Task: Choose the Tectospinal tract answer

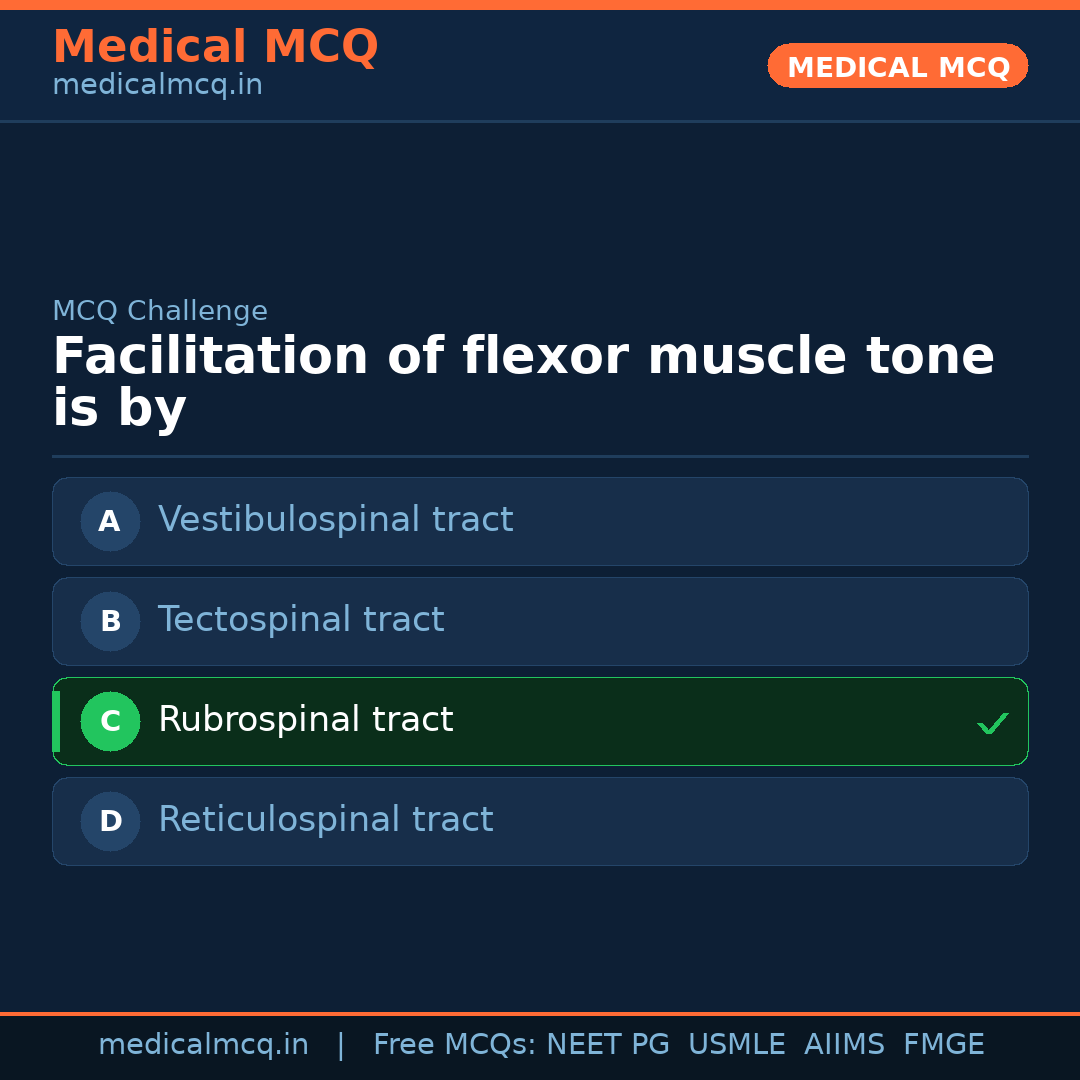Action: pyautogui.click(x=300, y=620)
